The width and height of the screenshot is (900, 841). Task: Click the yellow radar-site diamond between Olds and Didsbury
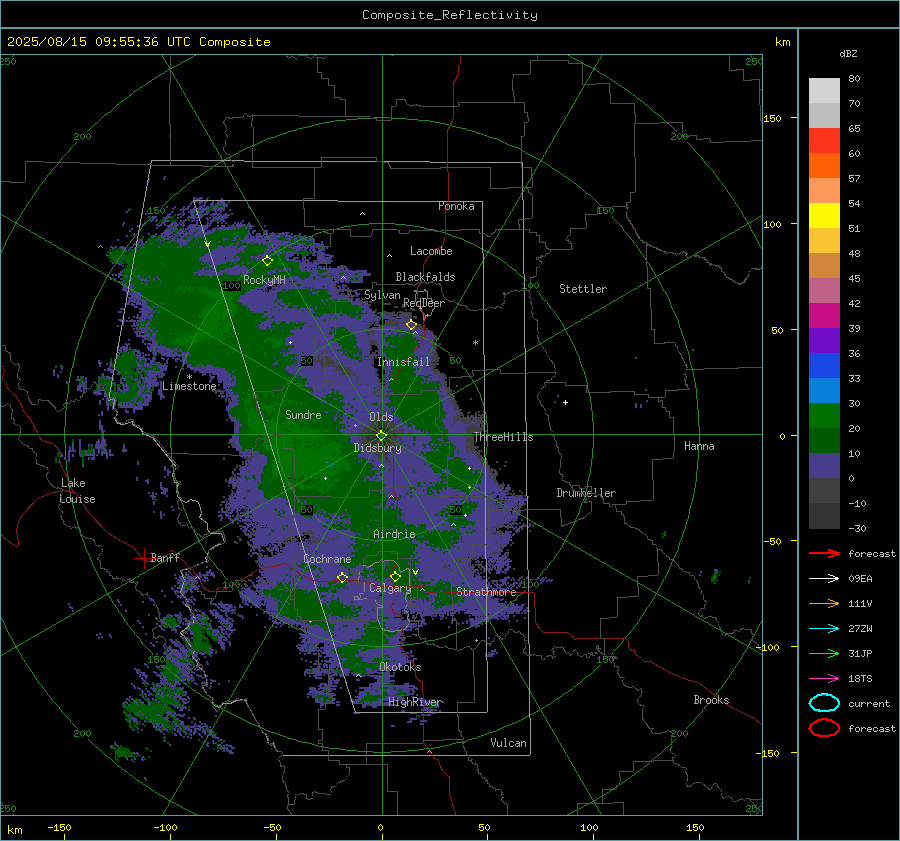coord(381,435)
